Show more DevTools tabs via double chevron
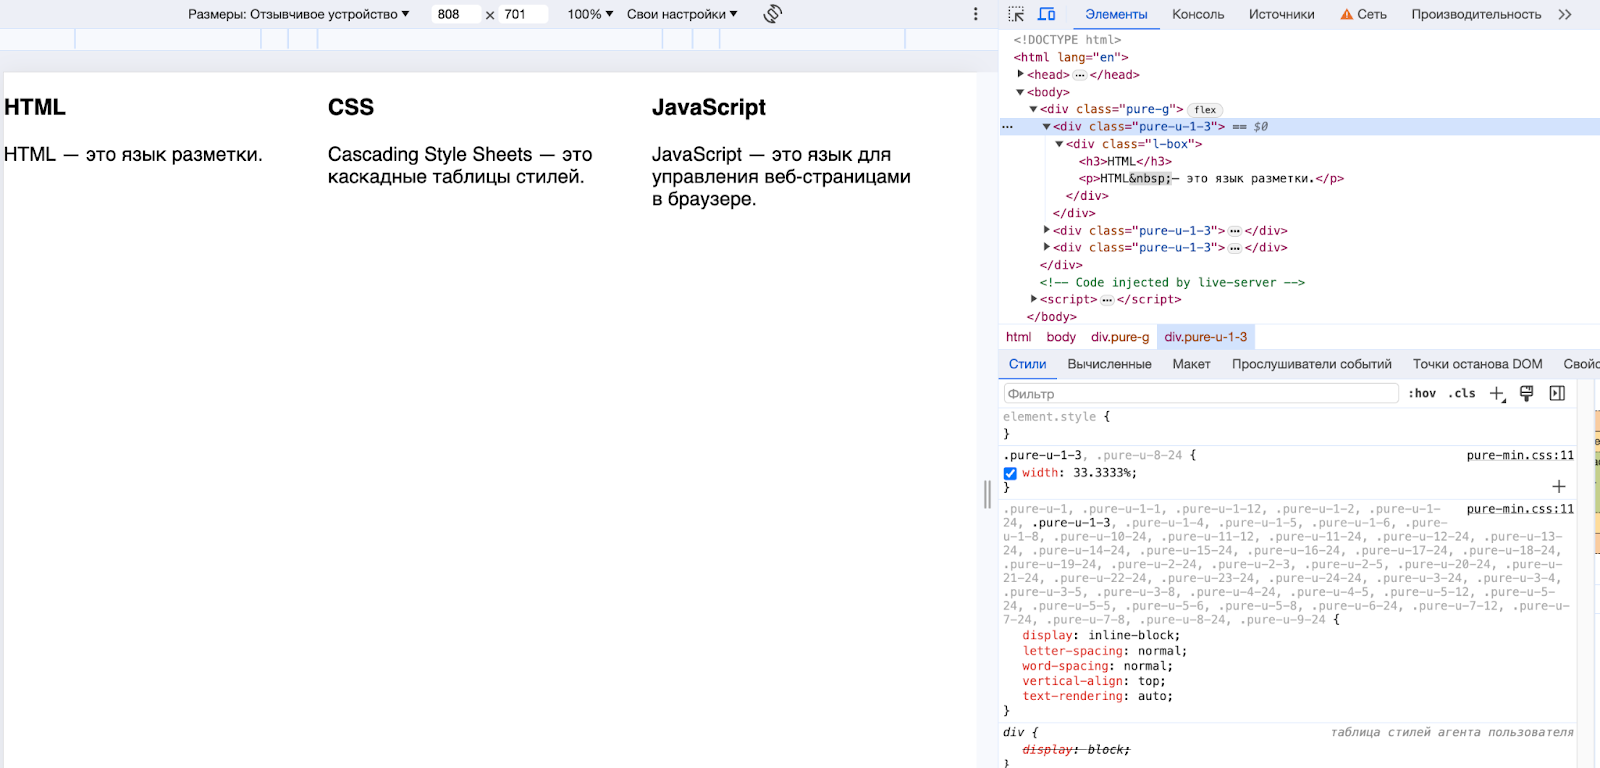 pos(1565,14)
